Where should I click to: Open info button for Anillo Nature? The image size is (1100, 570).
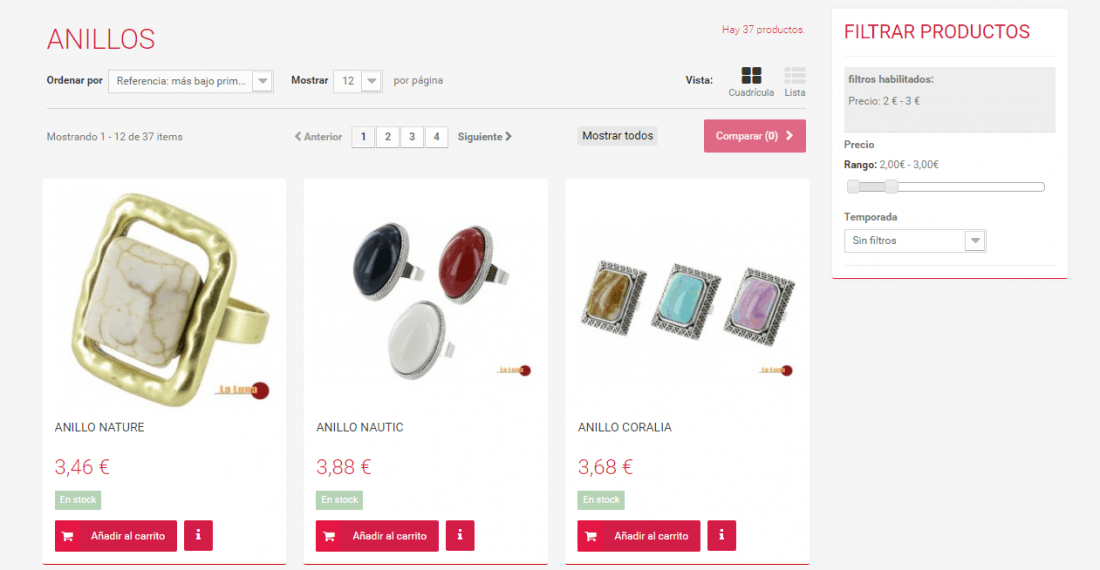point(199,536)
